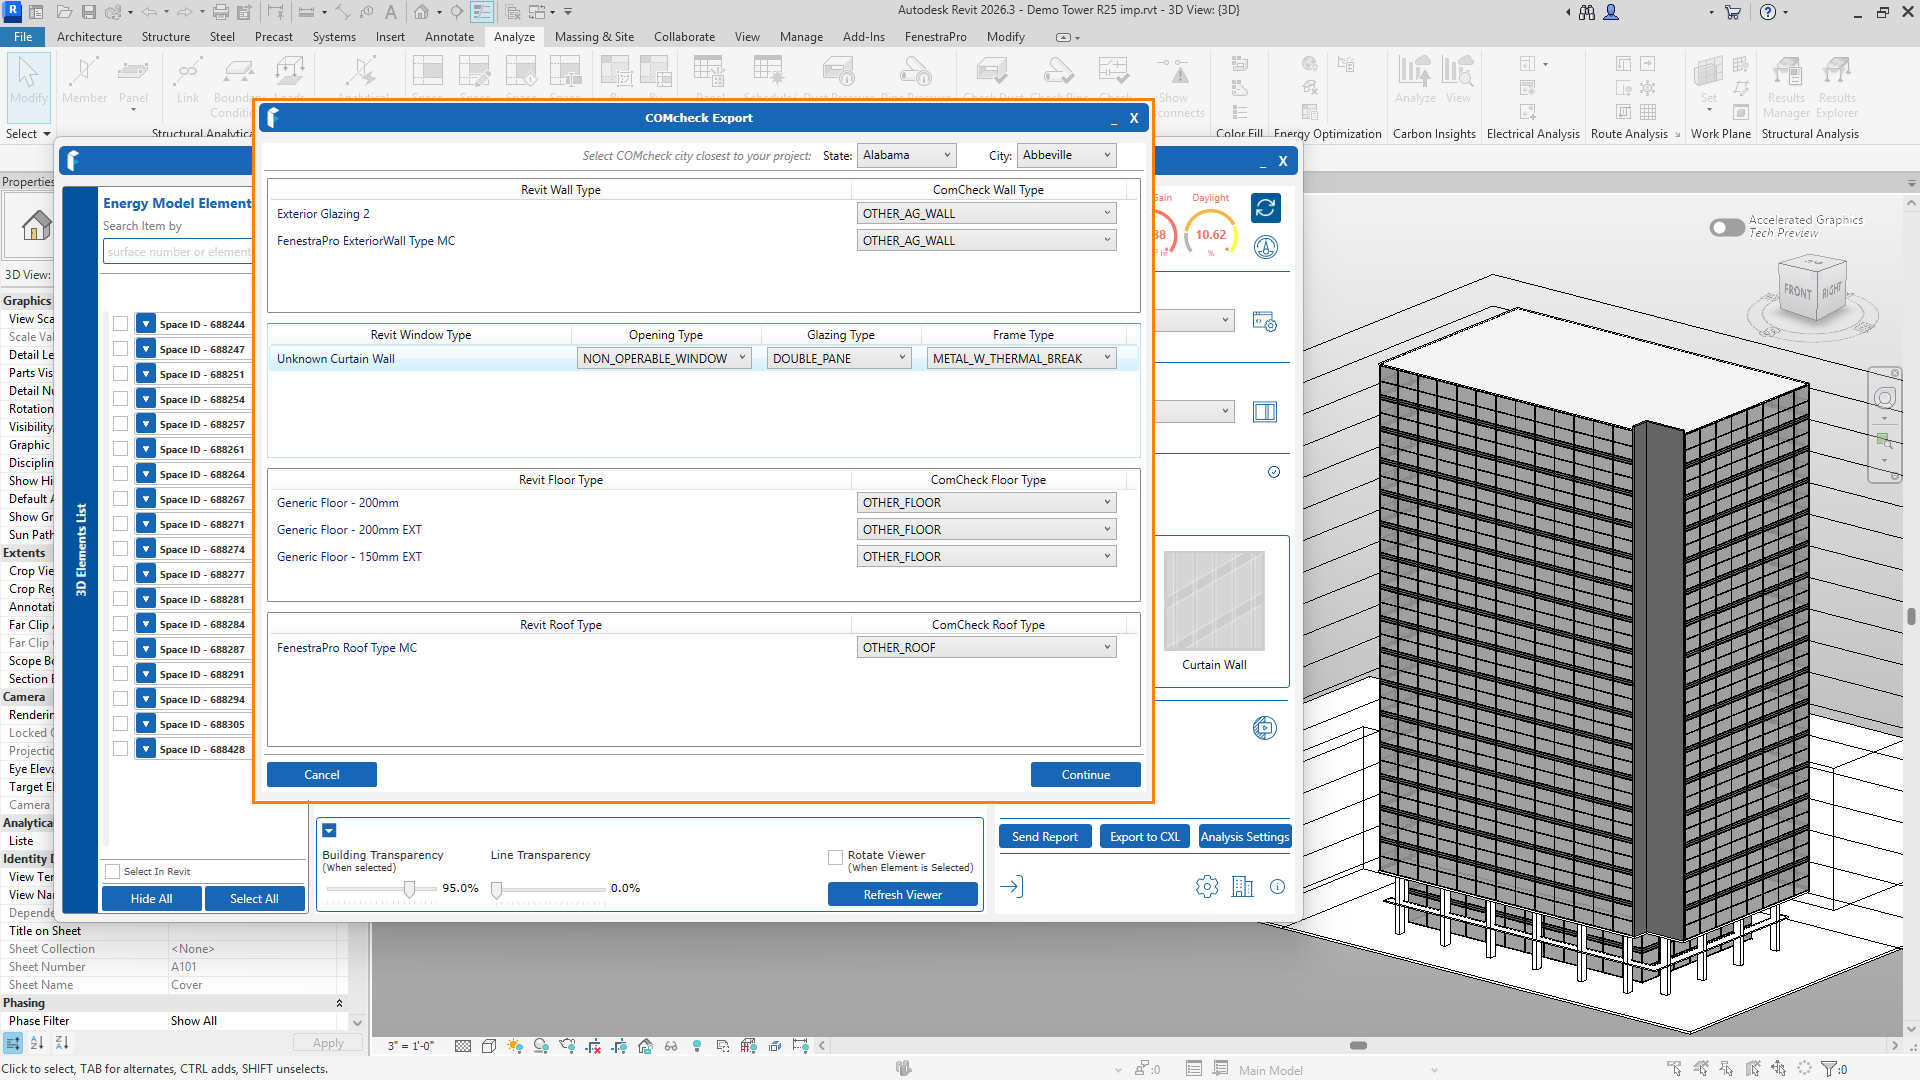Click the Save icon in Quick Access Toolbar
The height and width of the screenshot is (1080, 1920).
[88, 12]
